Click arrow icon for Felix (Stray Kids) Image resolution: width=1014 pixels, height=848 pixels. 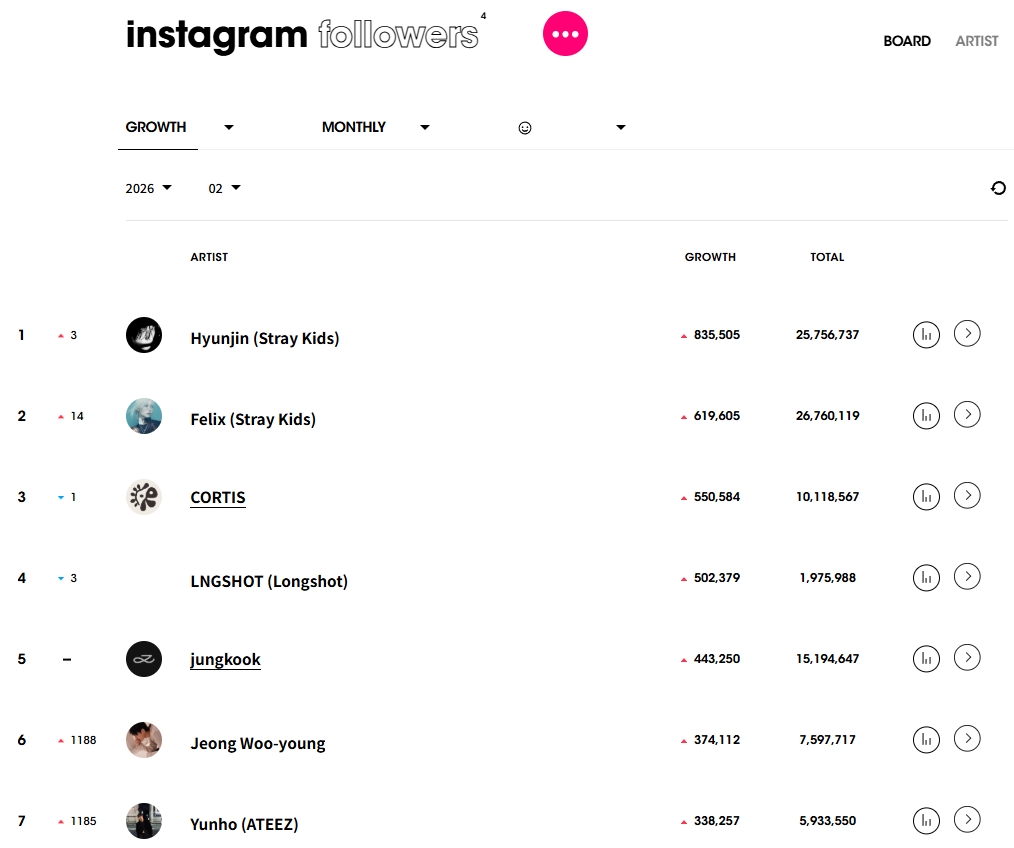967,414
